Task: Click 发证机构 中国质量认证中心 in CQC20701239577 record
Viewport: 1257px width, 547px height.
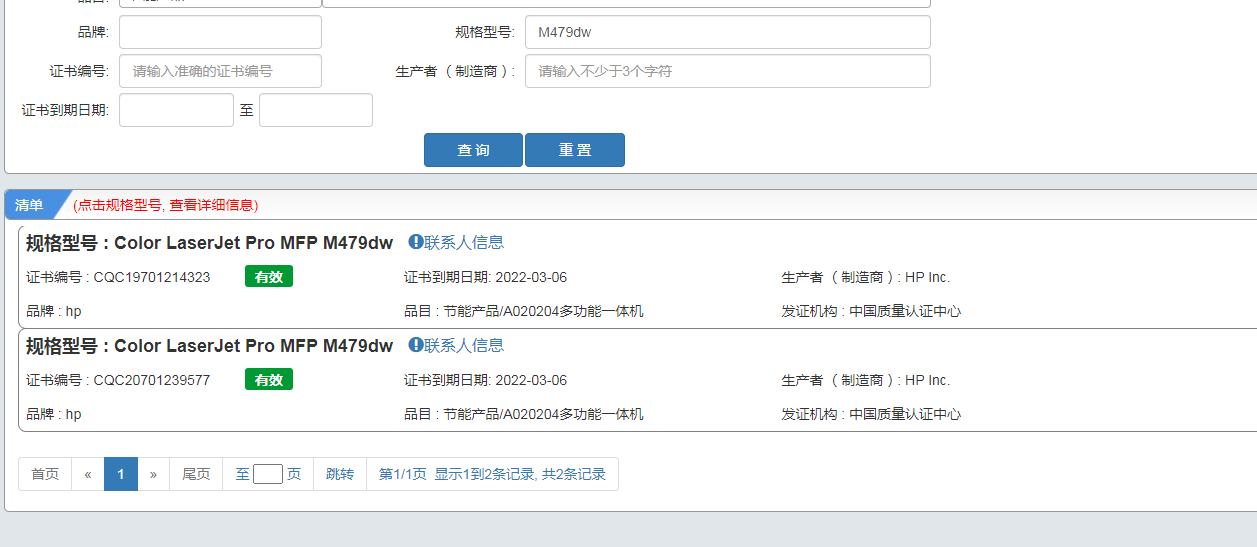Action: tap(872, 414)
